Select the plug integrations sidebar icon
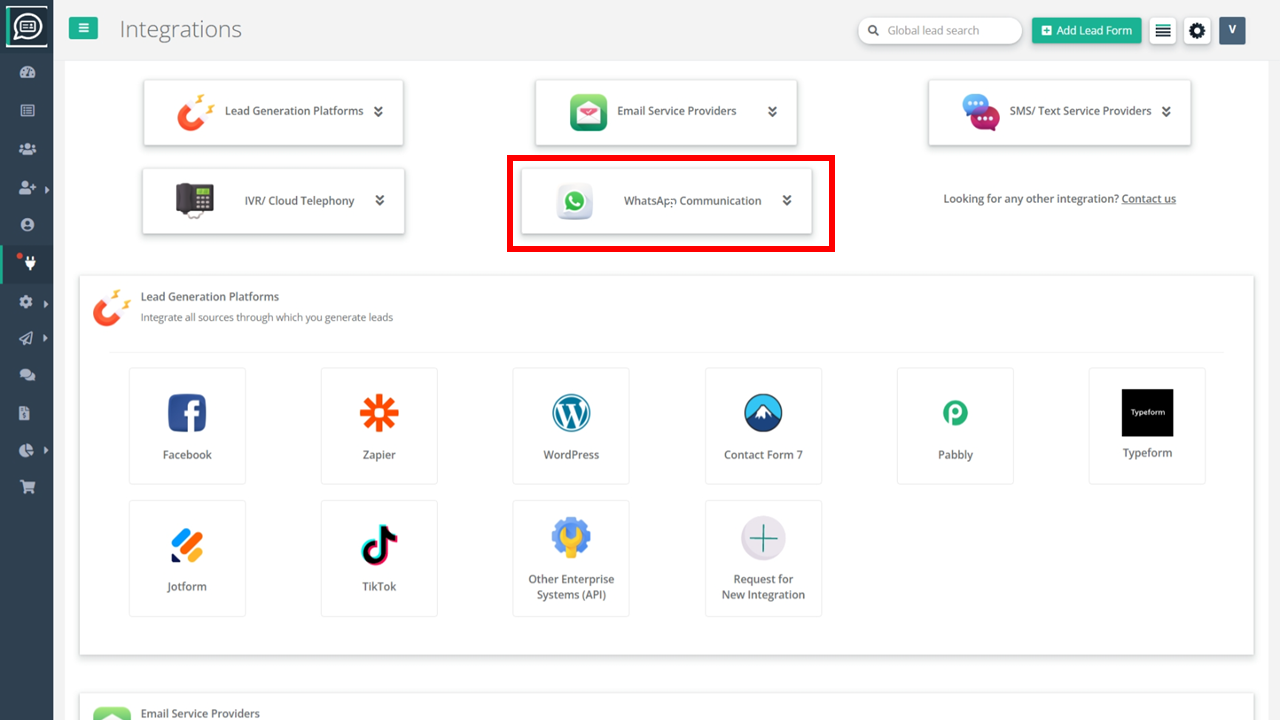This screenshot has width=1280, height=720. coord(27,263)
